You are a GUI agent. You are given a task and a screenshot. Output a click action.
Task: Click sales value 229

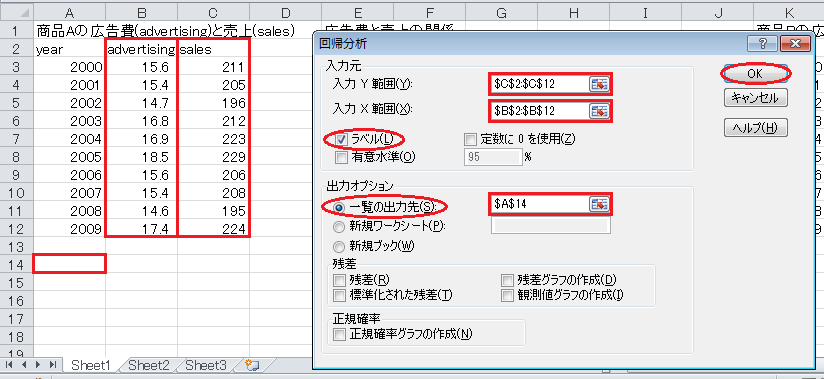pyautogui.click(x=213, y=157)
